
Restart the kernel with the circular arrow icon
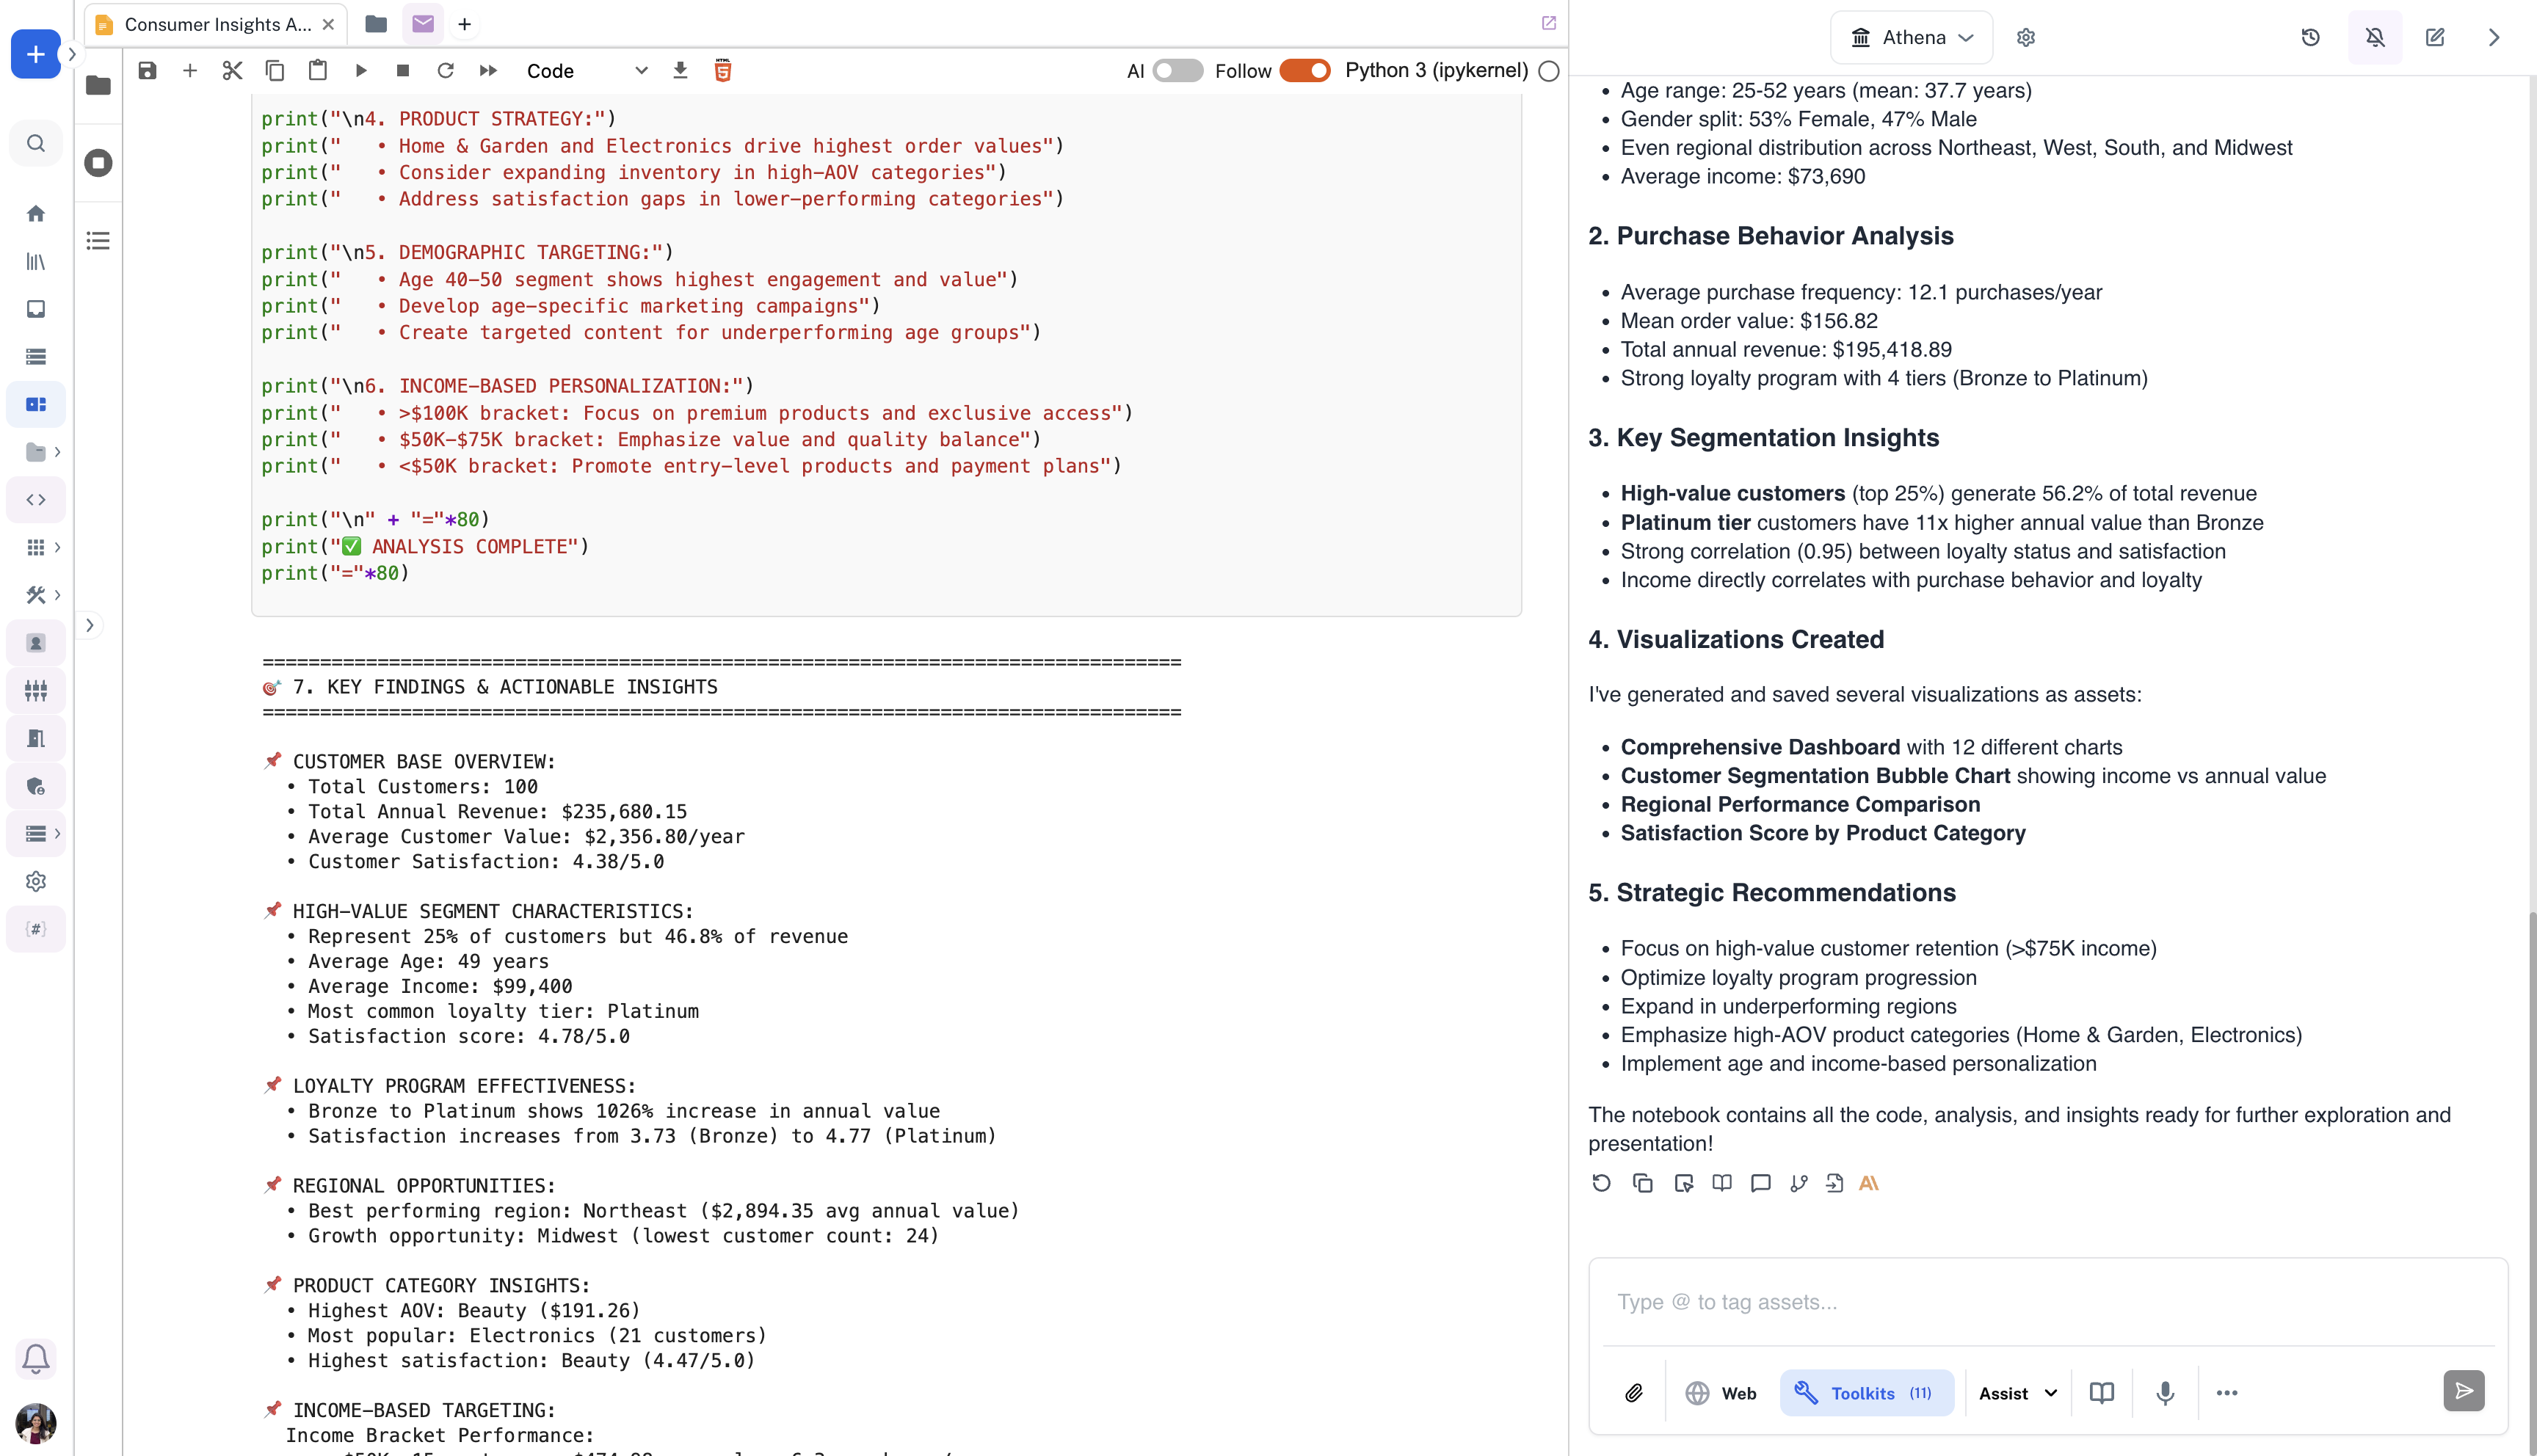click(x=446, y=71)
